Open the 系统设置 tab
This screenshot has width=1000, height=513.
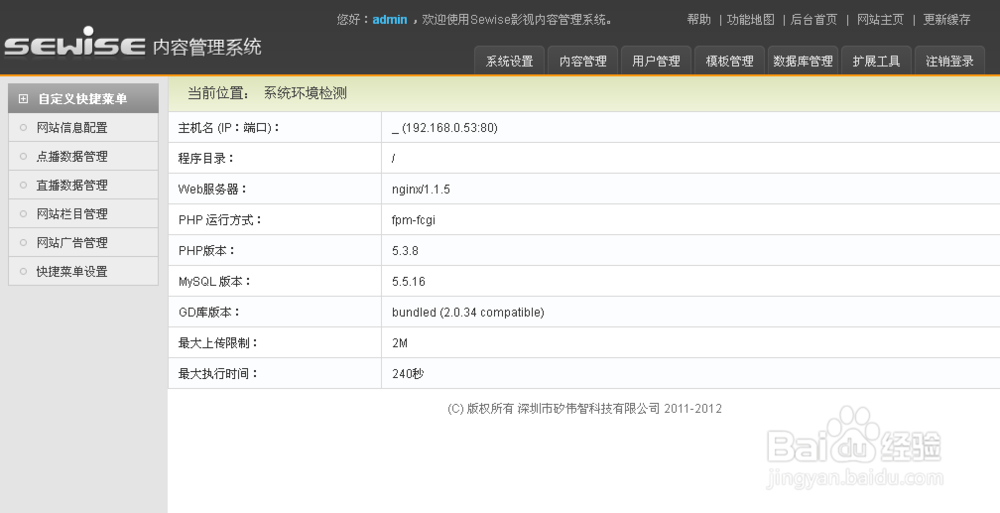pos(509,61)
